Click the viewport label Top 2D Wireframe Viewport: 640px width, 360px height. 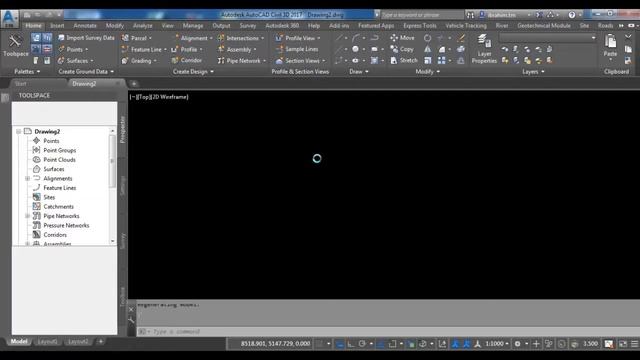tap(159, 97)
